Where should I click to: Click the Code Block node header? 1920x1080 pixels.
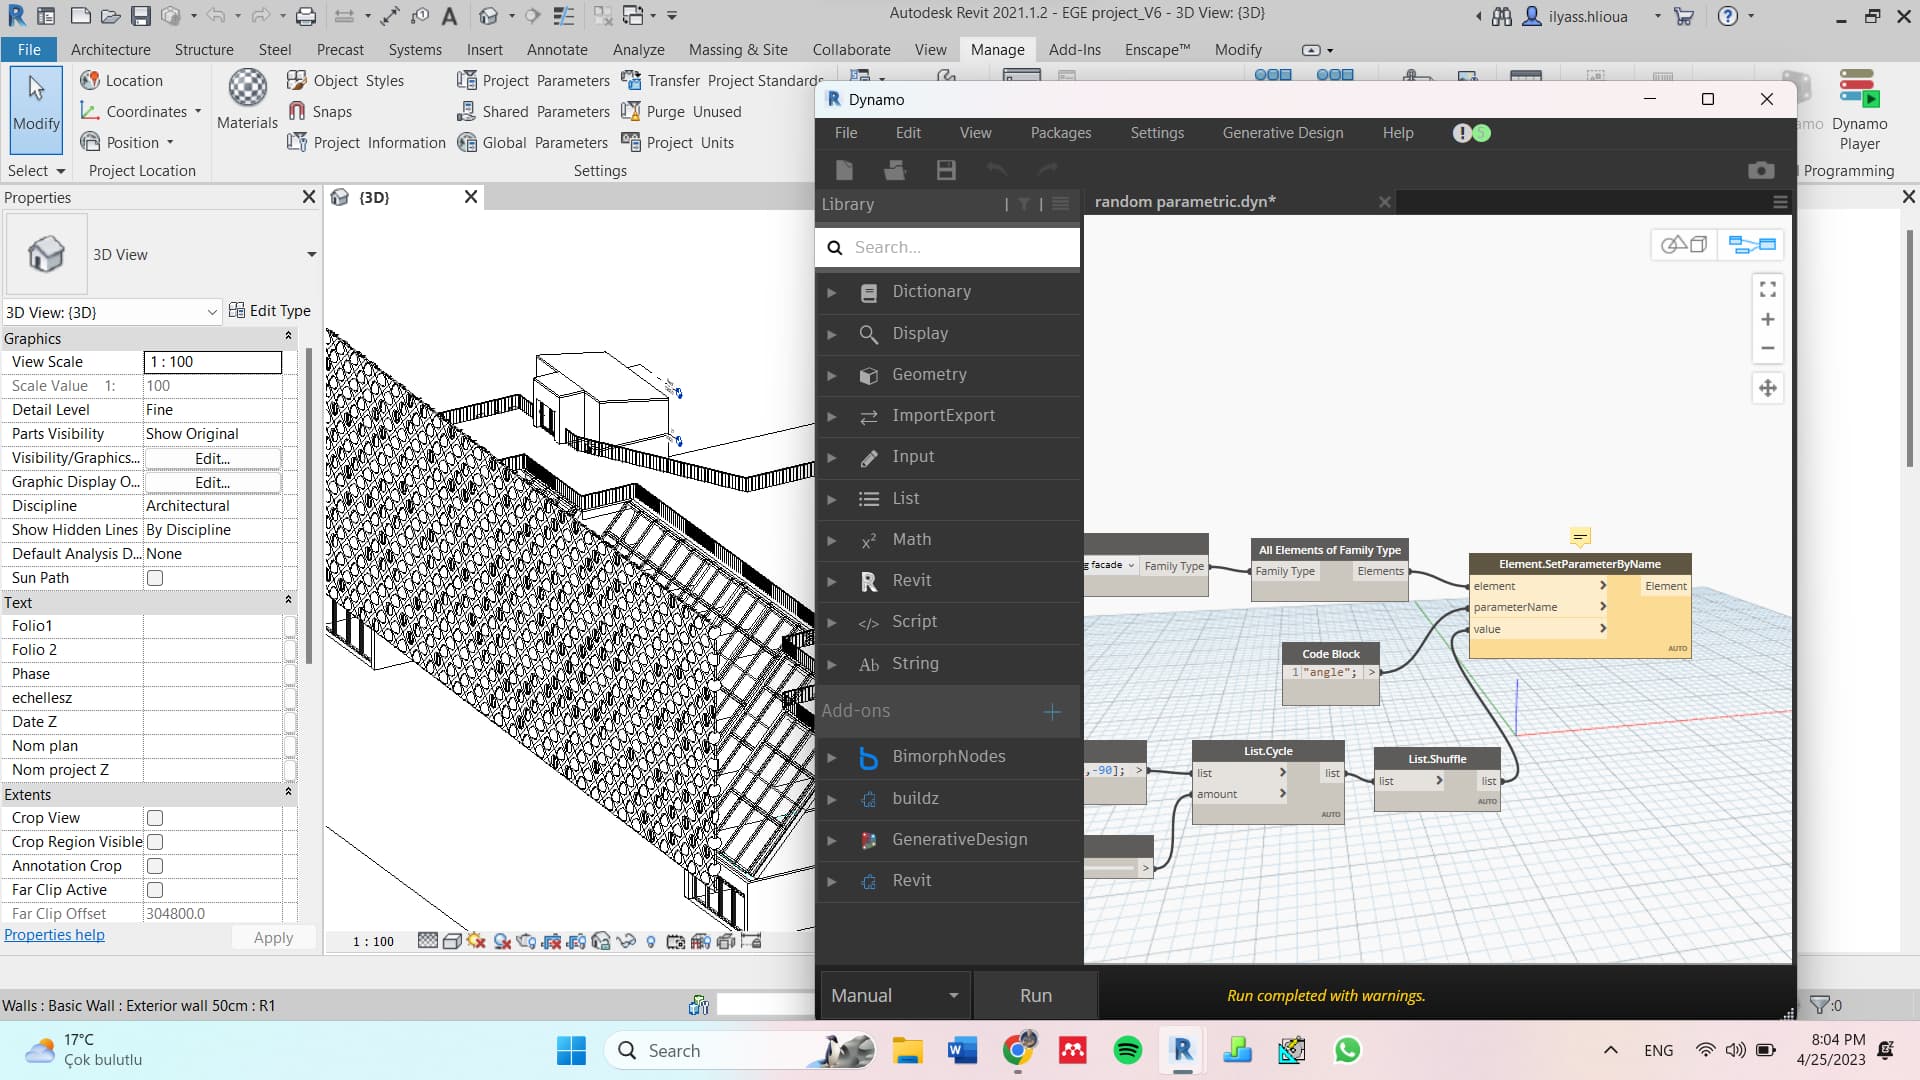tap(1330, 653)
